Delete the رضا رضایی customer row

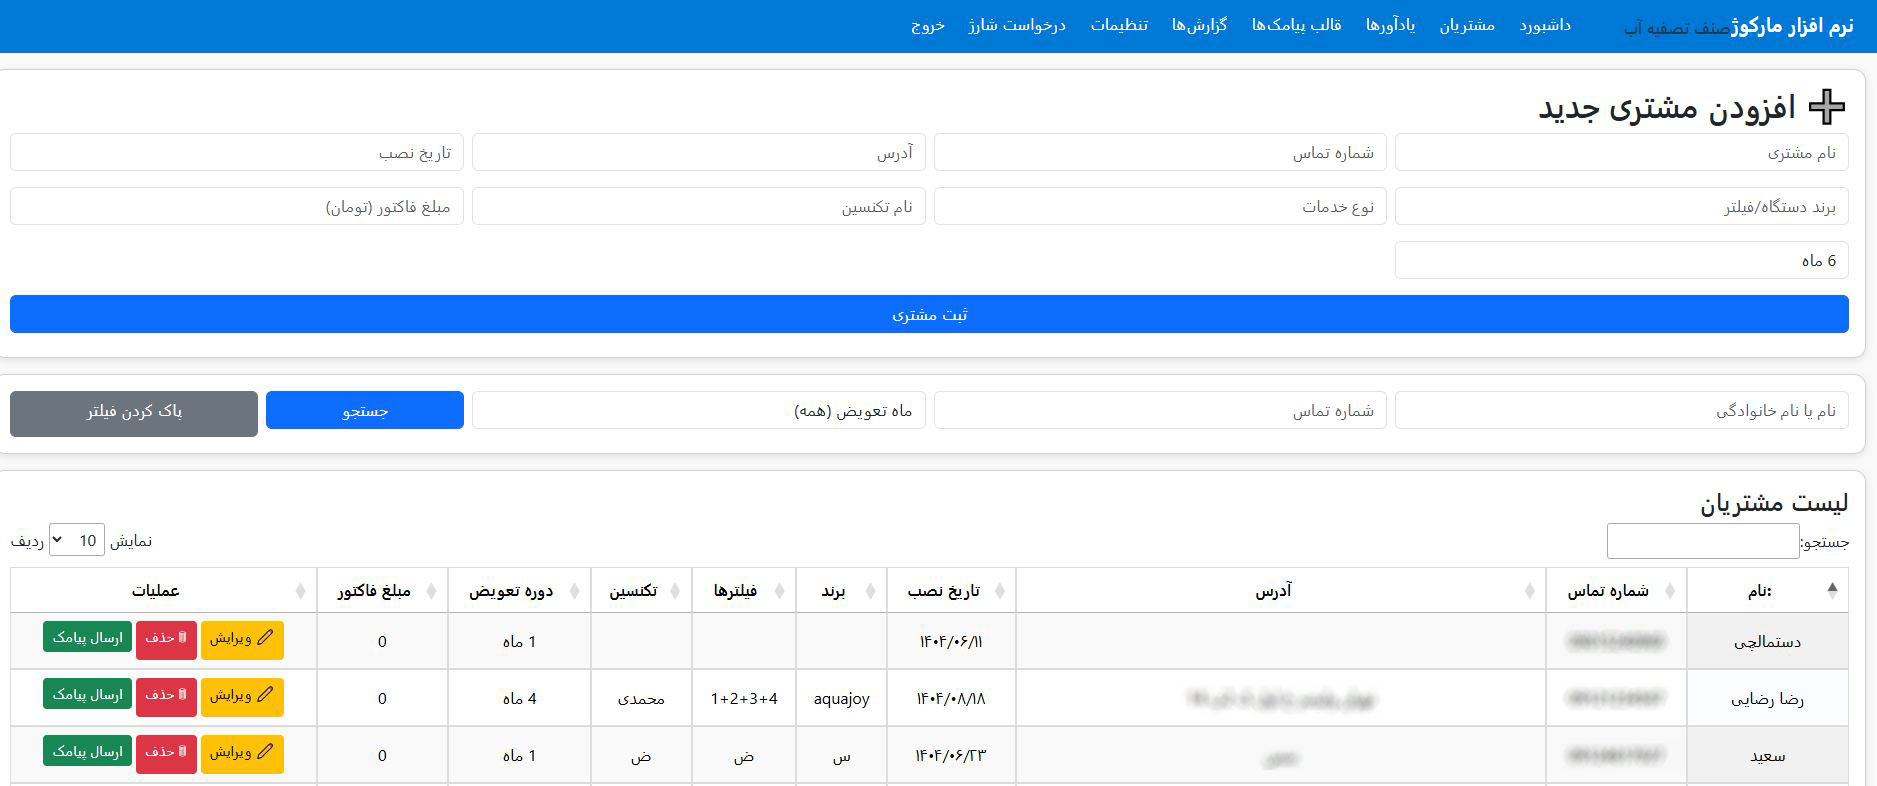pyautogui.click(x=166, y=696)
